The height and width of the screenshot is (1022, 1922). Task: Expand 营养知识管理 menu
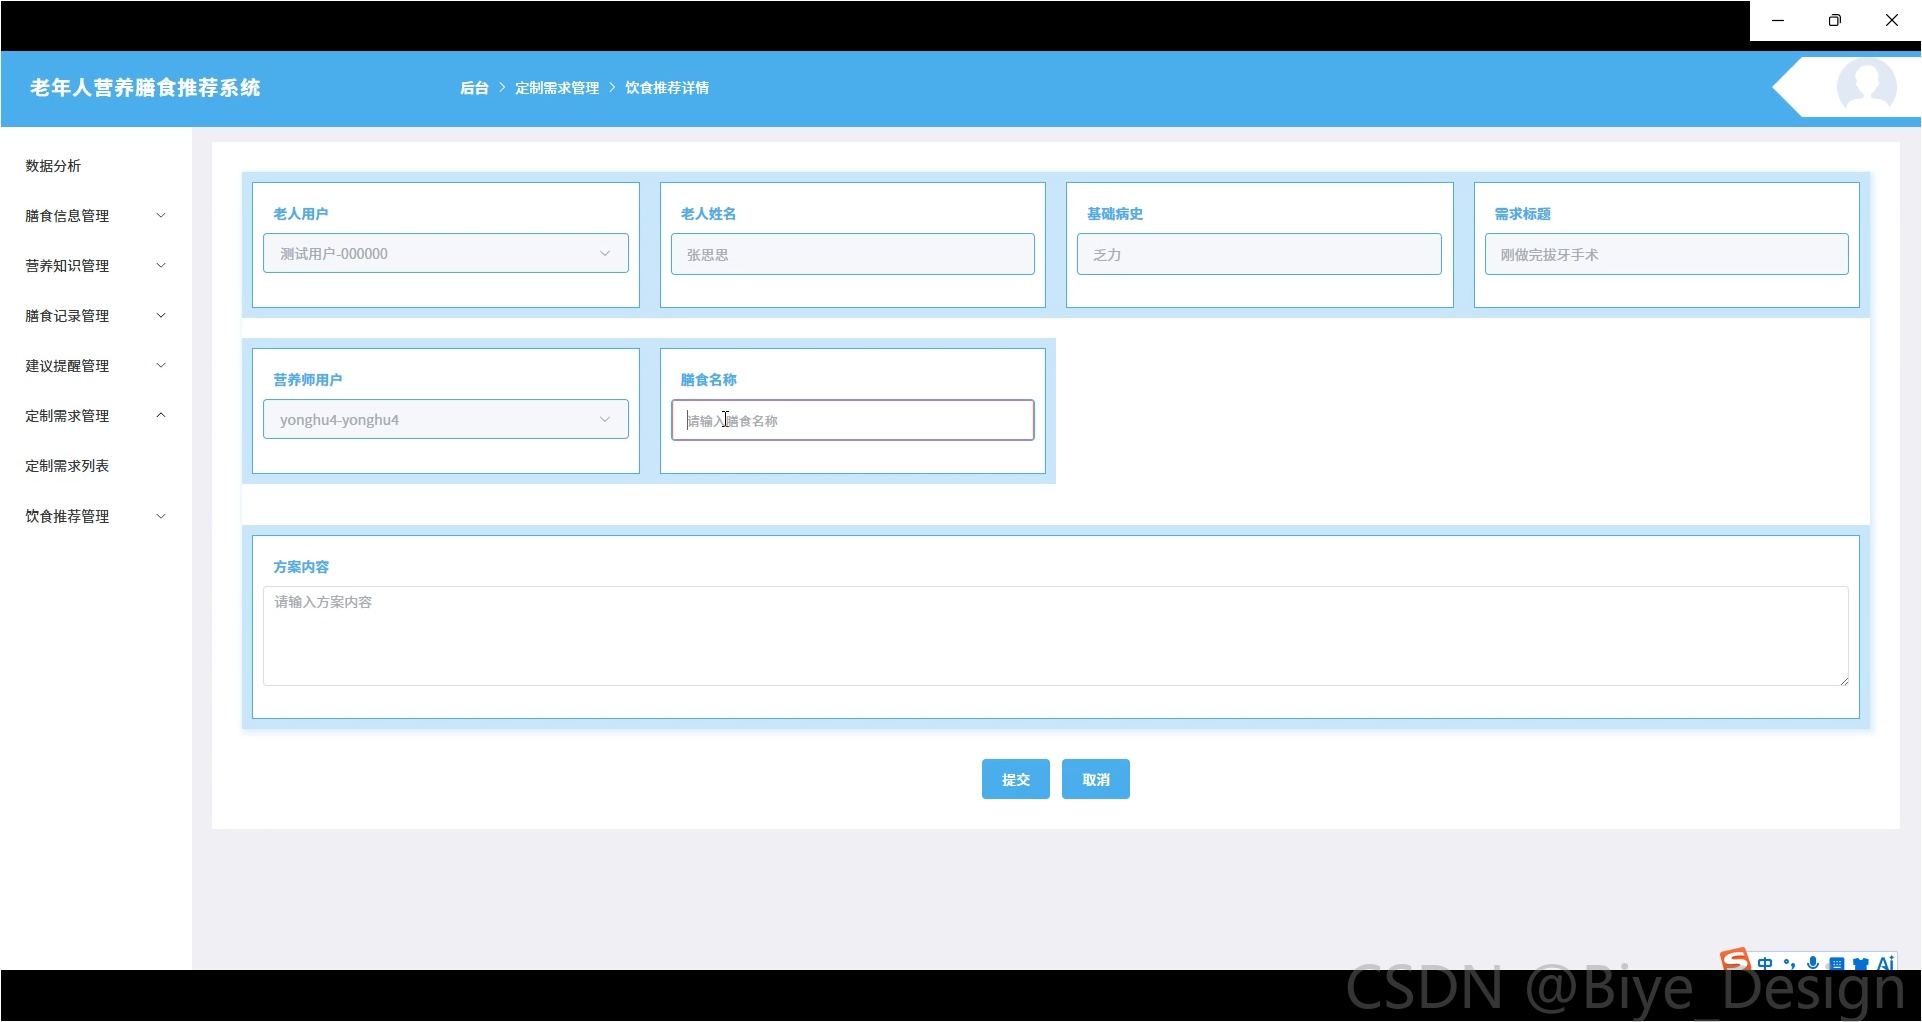click(96, 266)
